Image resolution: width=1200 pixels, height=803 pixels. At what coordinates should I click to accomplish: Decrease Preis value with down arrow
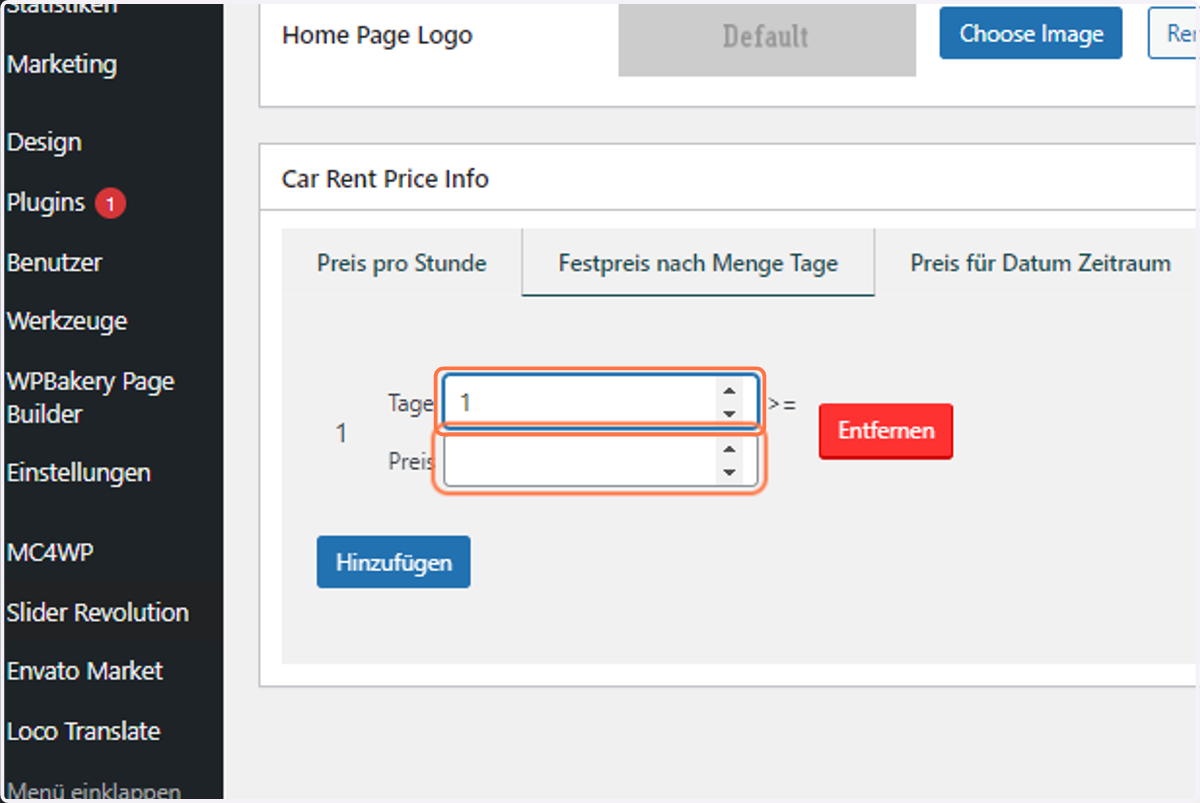point(729,472)
